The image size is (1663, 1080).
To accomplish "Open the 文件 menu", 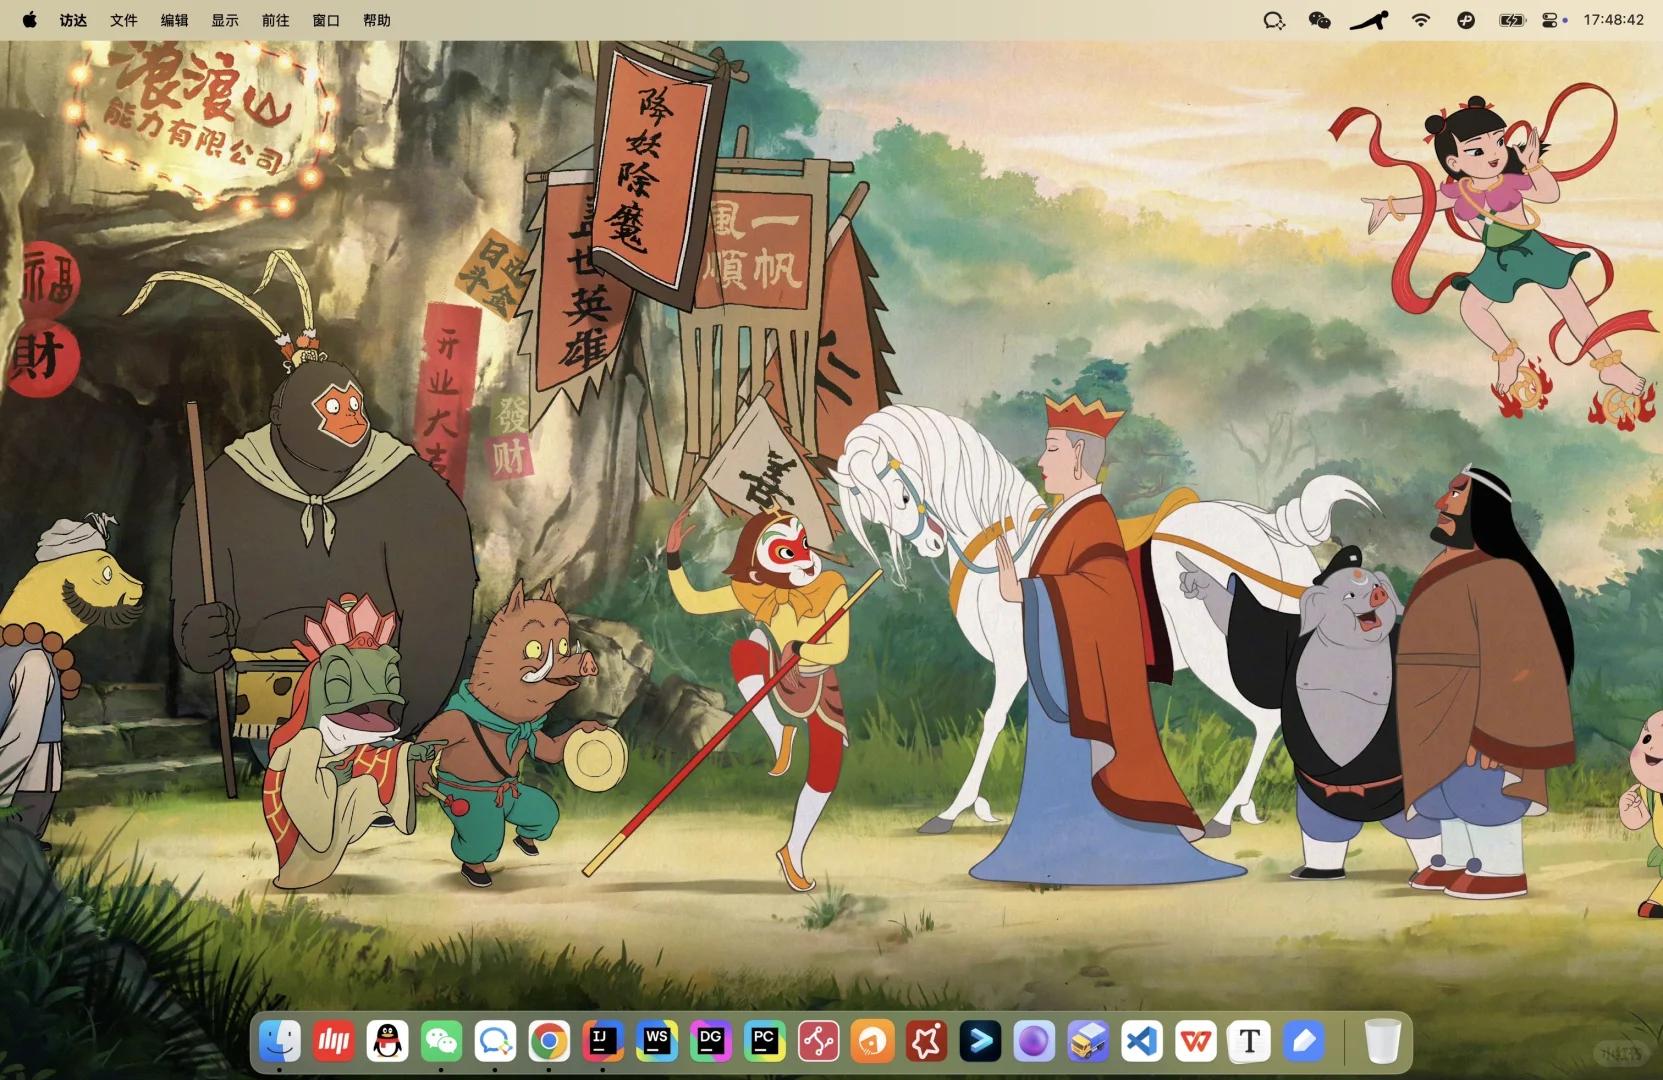I will pos(124,20).
